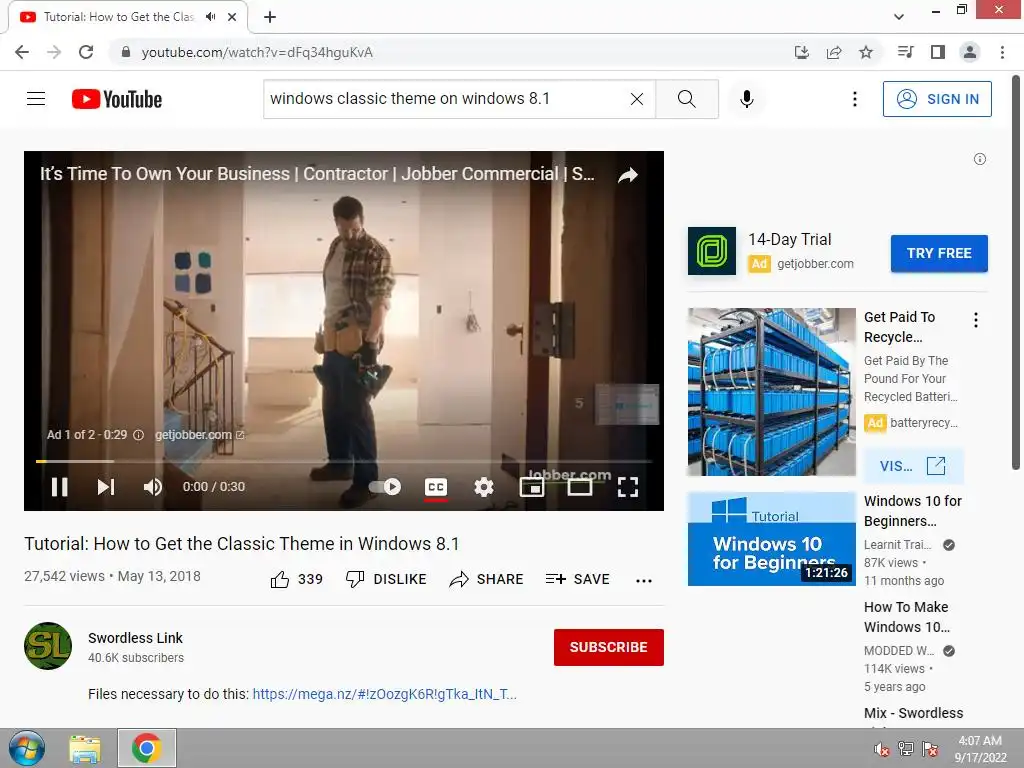Click the address bar URL

257,52
